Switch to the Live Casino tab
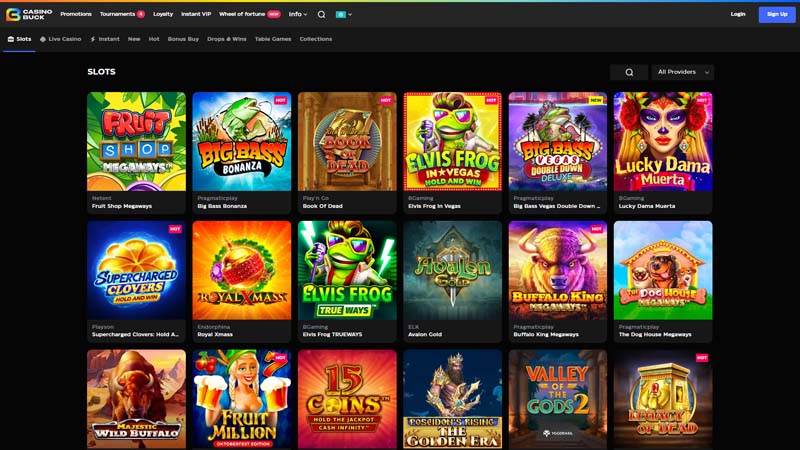The height and width of the screenshot is (450, 800). (x=61, y=39)
